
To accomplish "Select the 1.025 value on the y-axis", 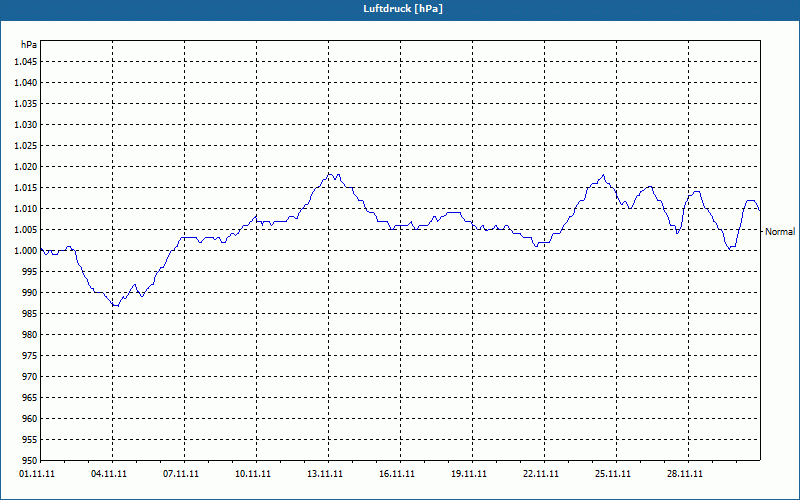I will 26,145.
